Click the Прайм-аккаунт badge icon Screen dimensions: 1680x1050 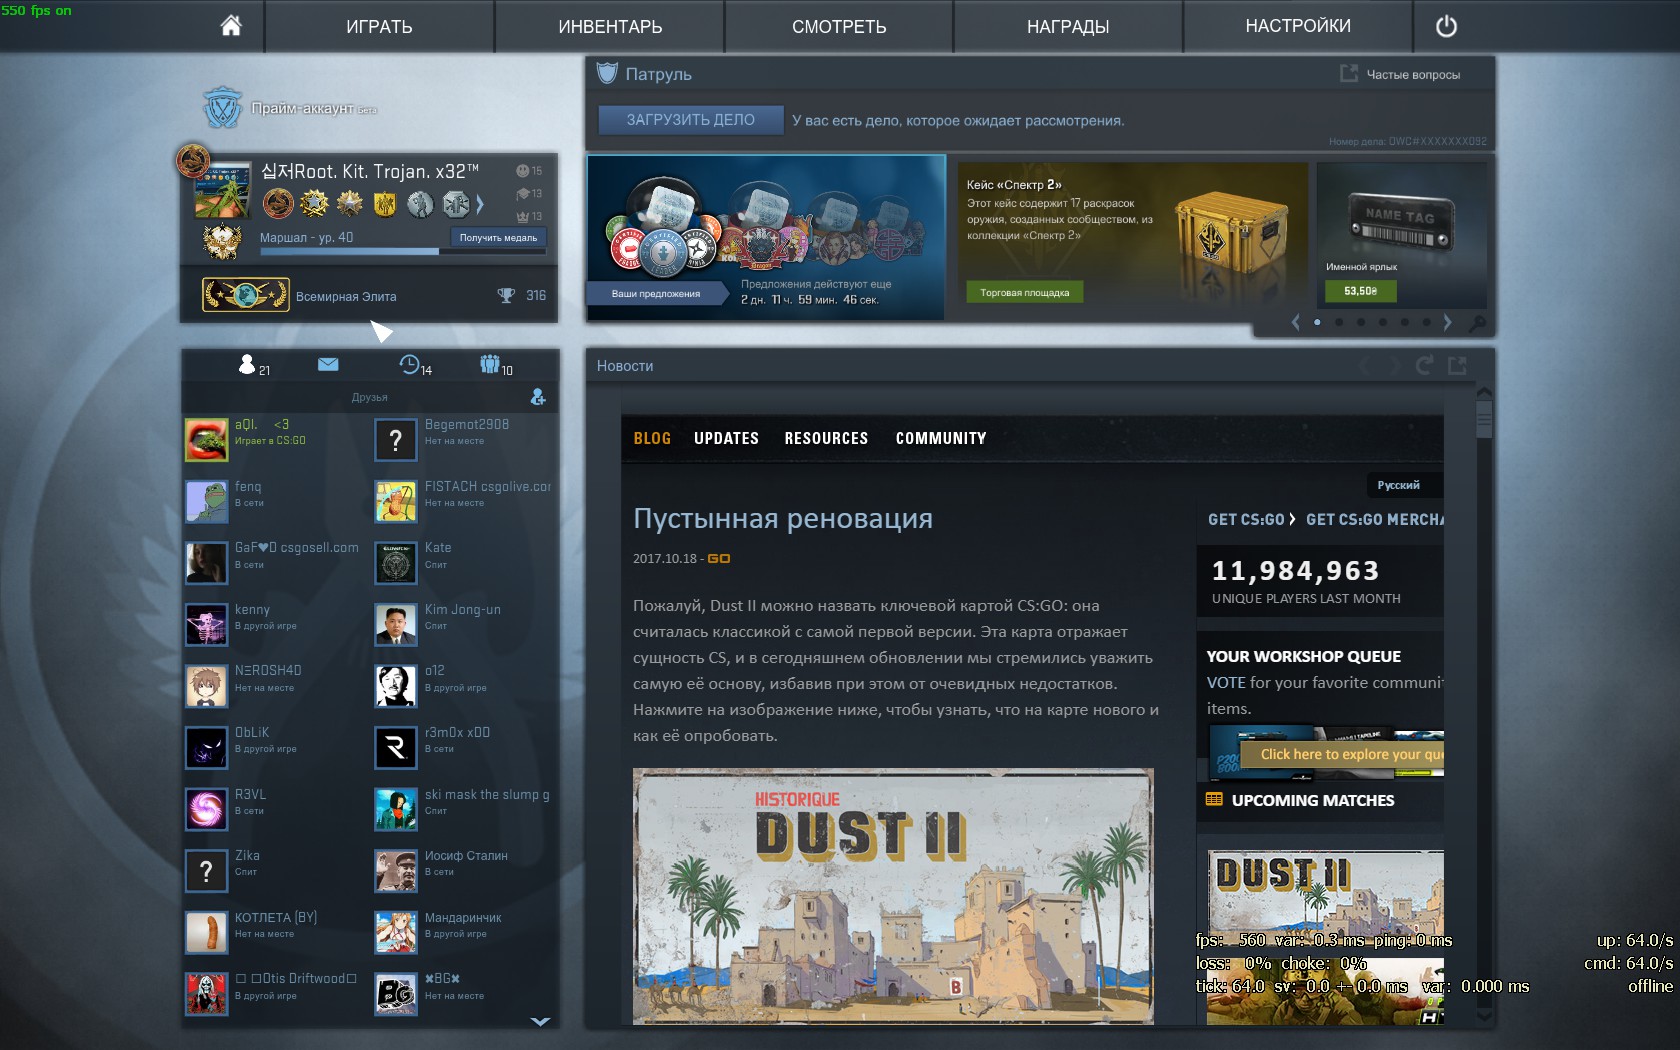click(x=222, y=107)
